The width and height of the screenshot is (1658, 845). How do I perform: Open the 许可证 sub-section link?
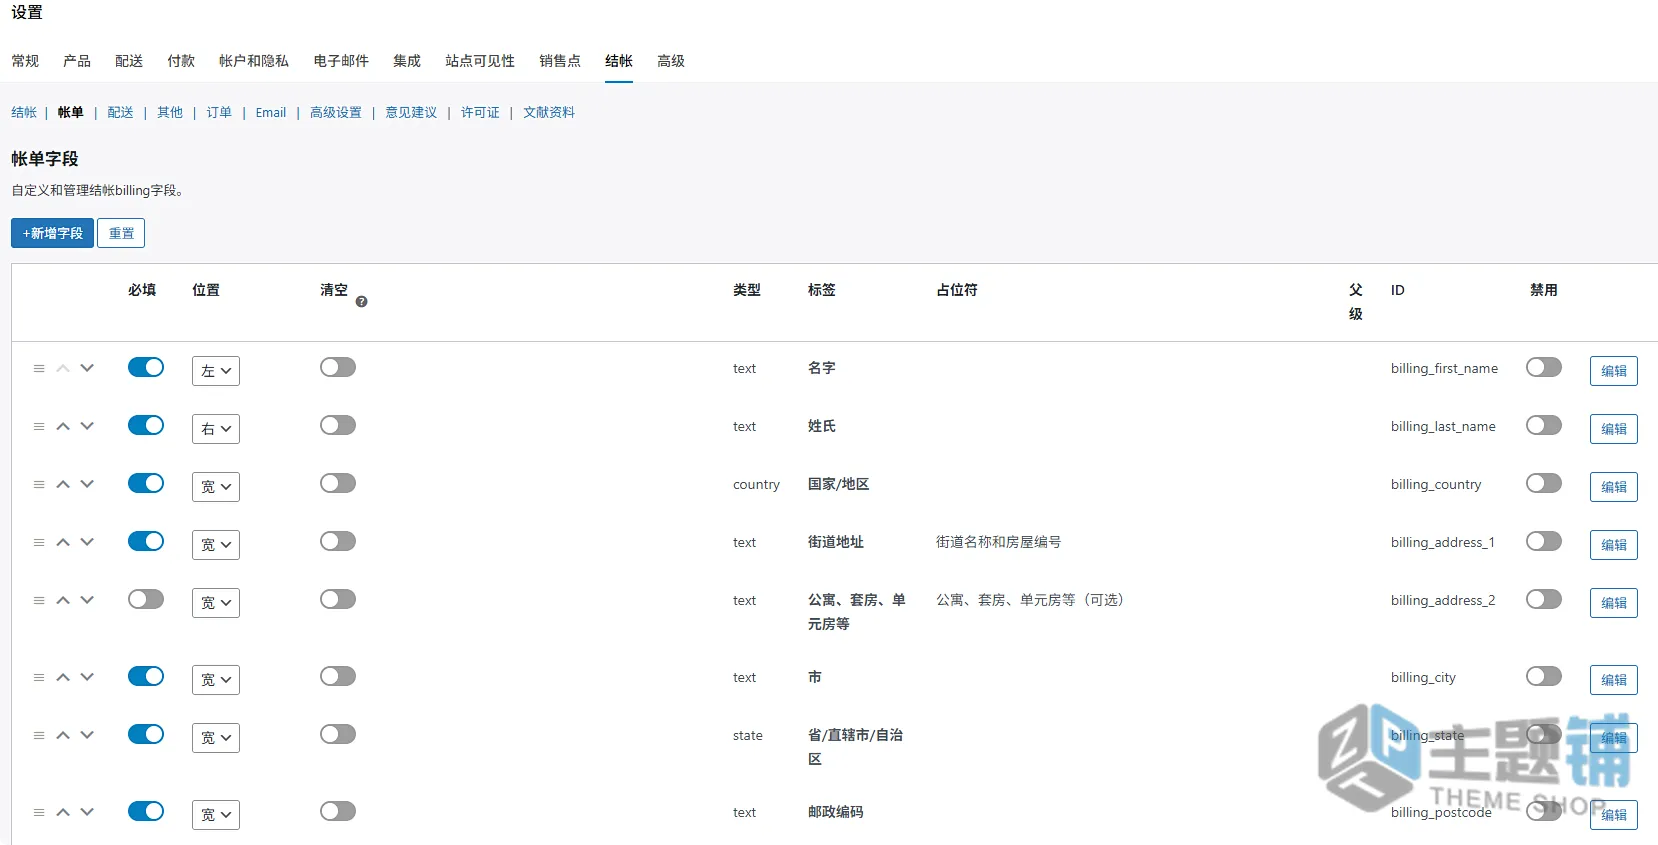pyautogui.click(x=480, y=113)
